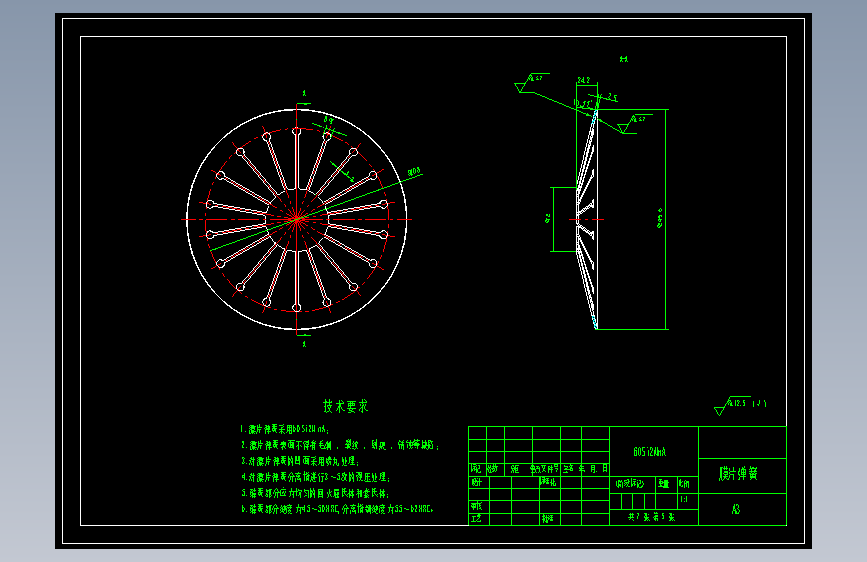867x562 pixels.
Task: Click the 12.5 surface roughness symbol above the title block
Action: [740, 405]
